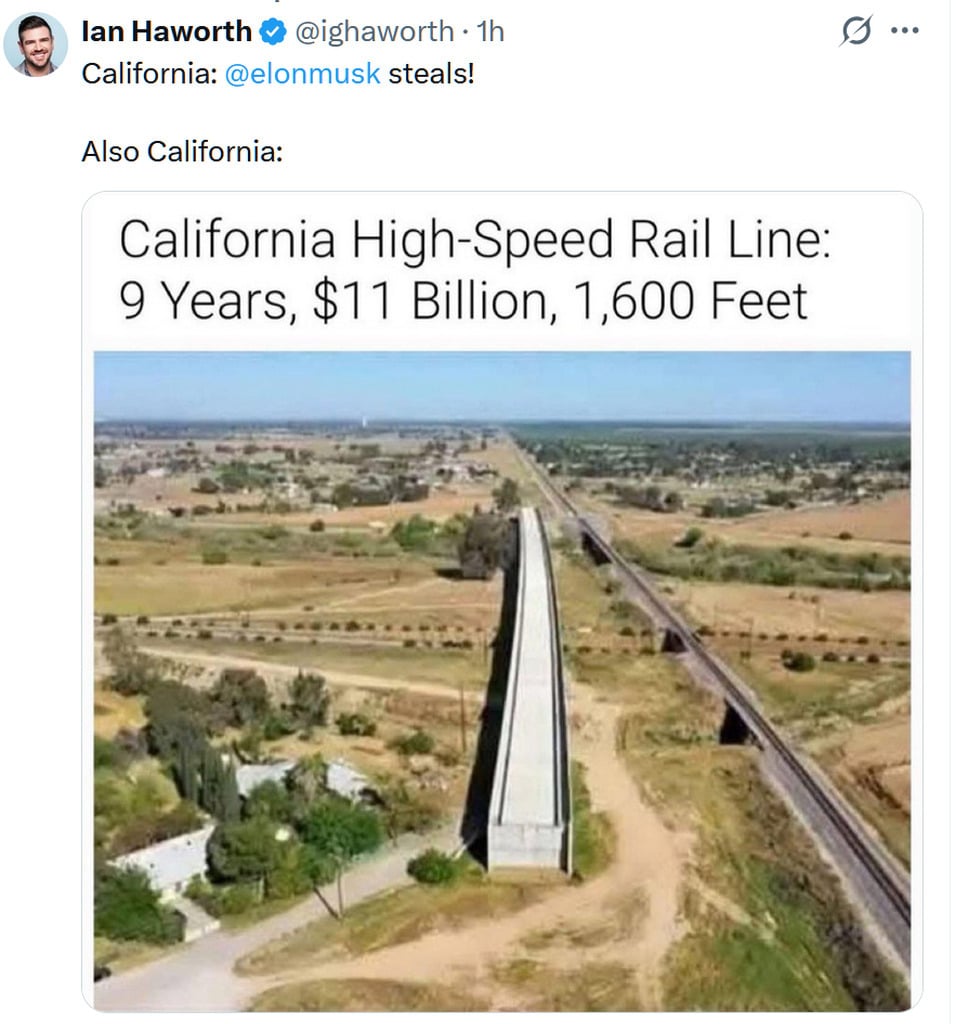Click the word "steals!" in the tweet

(431, 74)
